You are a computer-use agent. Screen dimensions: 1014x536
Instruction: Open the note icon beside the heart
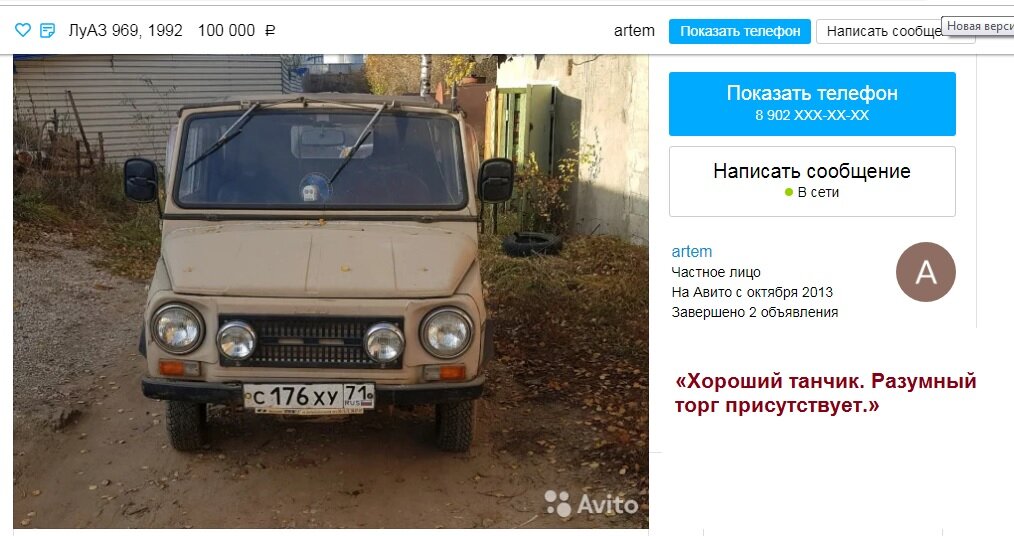(x=47, y=30)
